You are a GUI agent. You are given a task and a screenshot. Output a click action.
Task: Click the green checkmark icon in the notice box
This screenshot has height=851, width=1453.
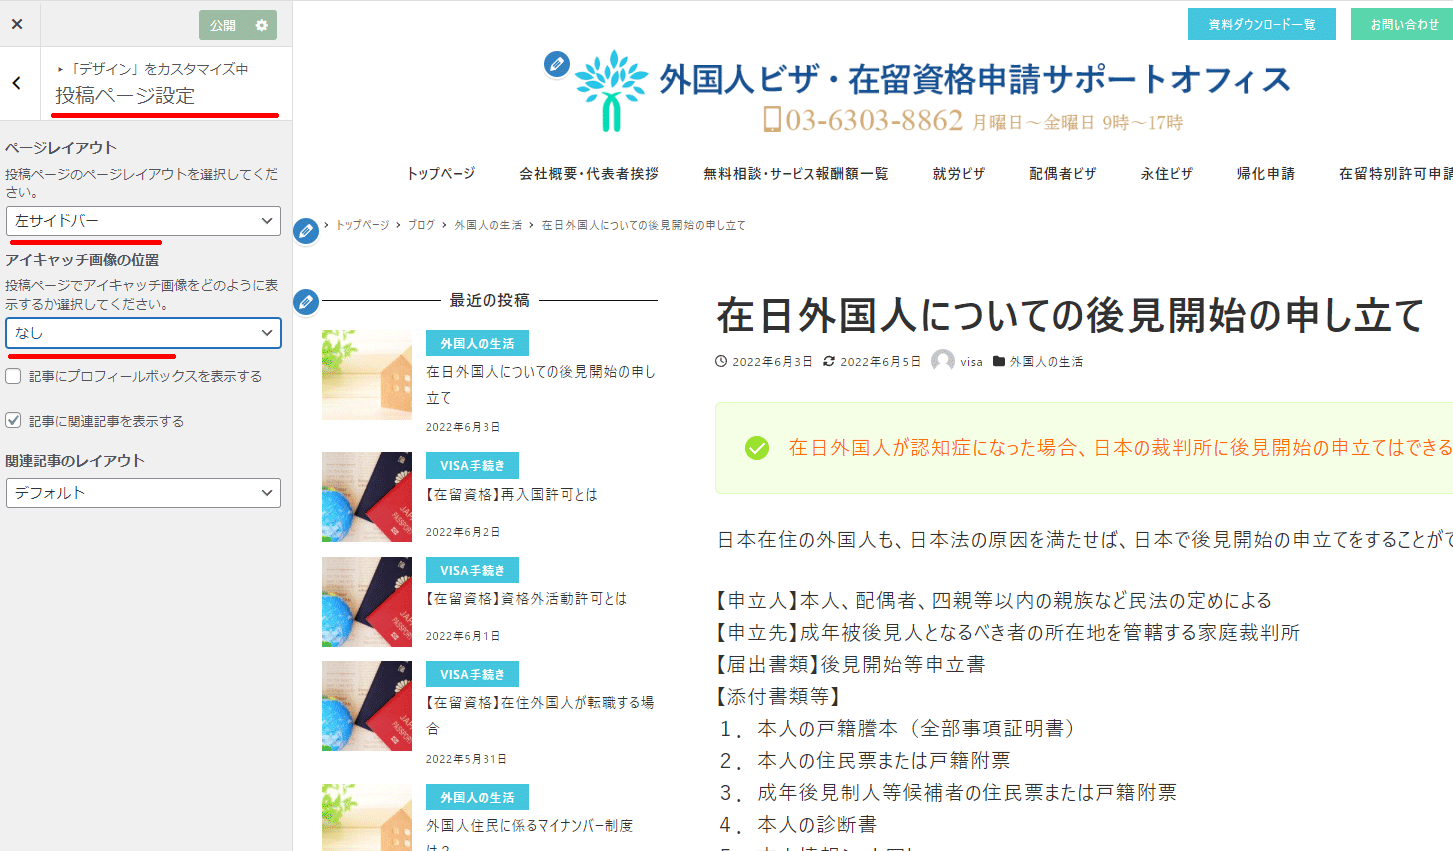click(x=757, y=448)
